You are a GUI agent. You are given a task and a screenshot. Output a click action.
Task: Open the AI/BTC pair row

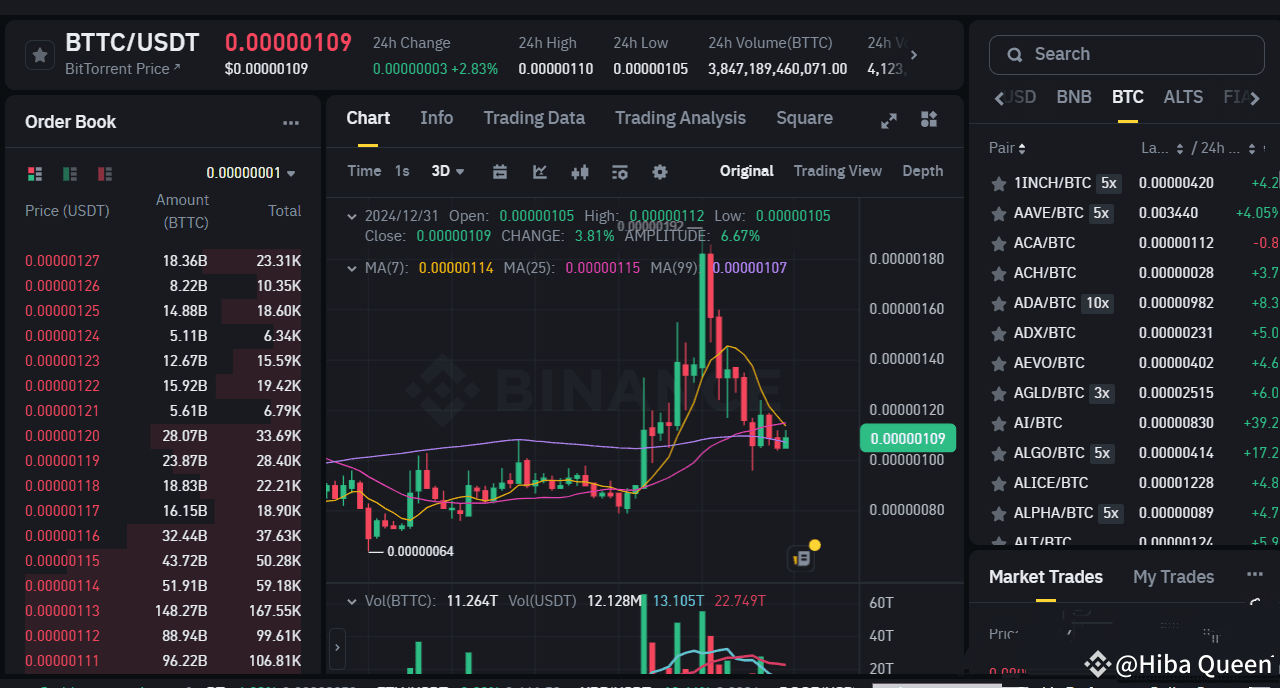coord(1125,424)
